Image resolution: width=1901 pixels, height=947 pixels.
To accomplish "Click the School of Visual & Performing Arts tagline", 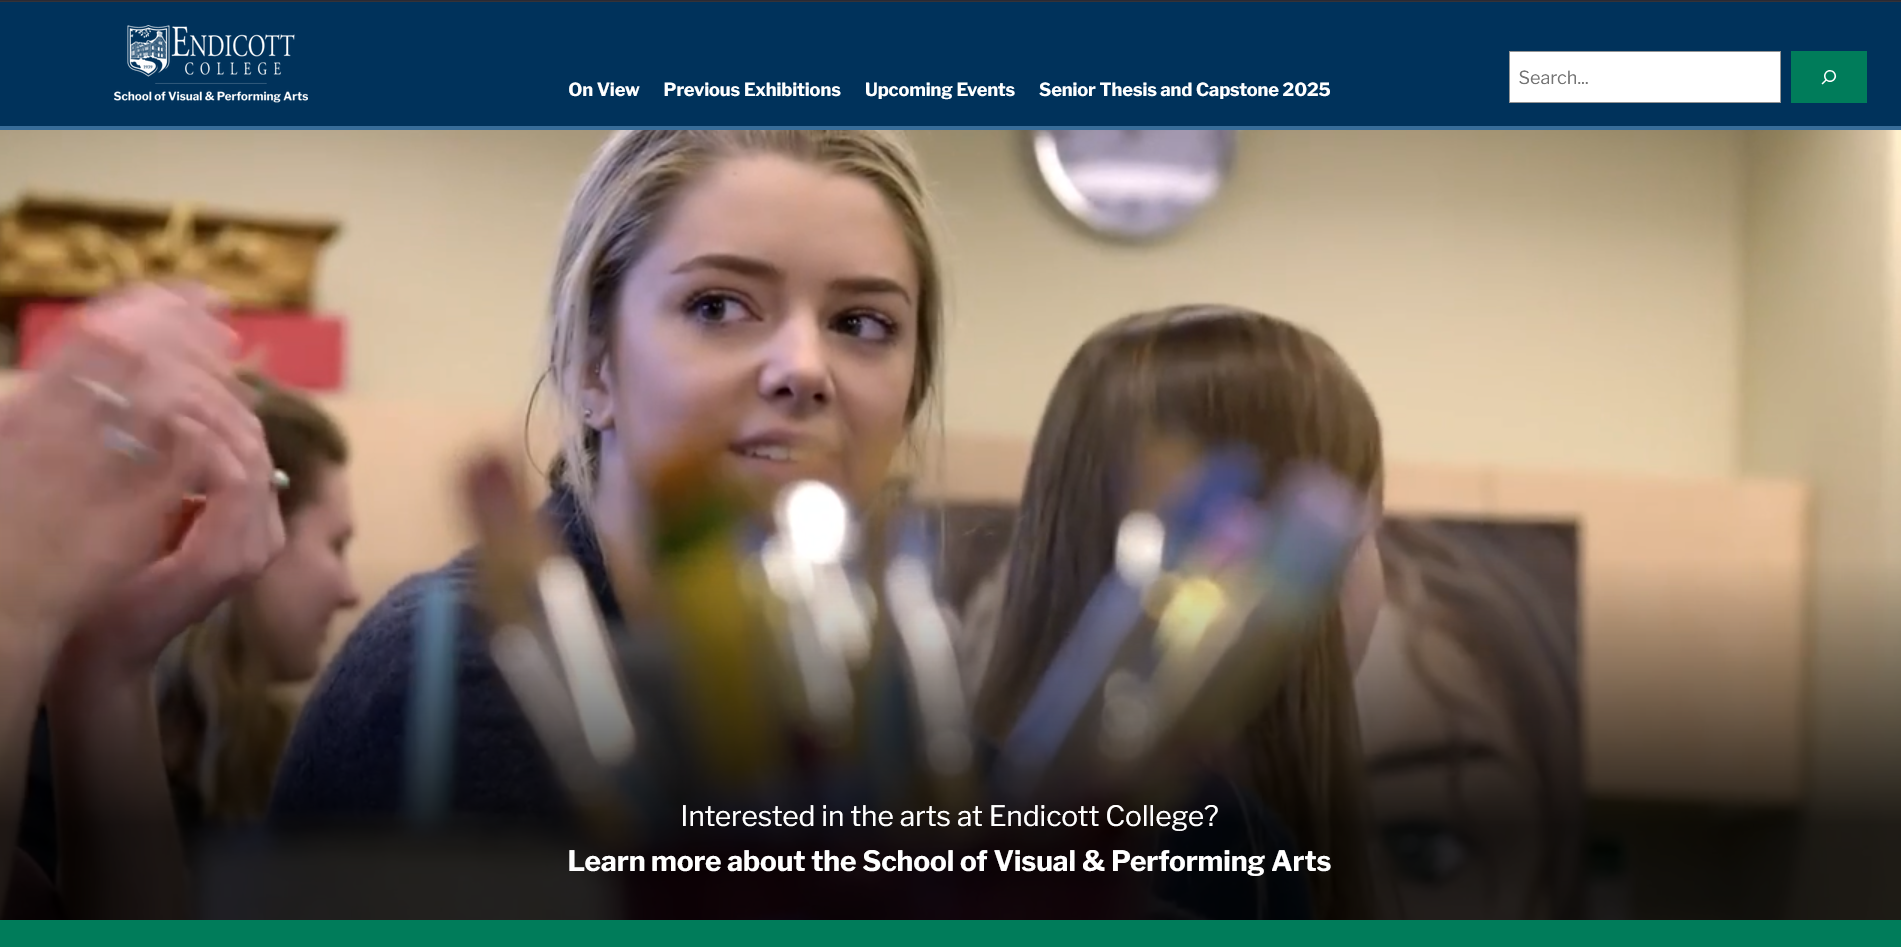I will [211, 96].
